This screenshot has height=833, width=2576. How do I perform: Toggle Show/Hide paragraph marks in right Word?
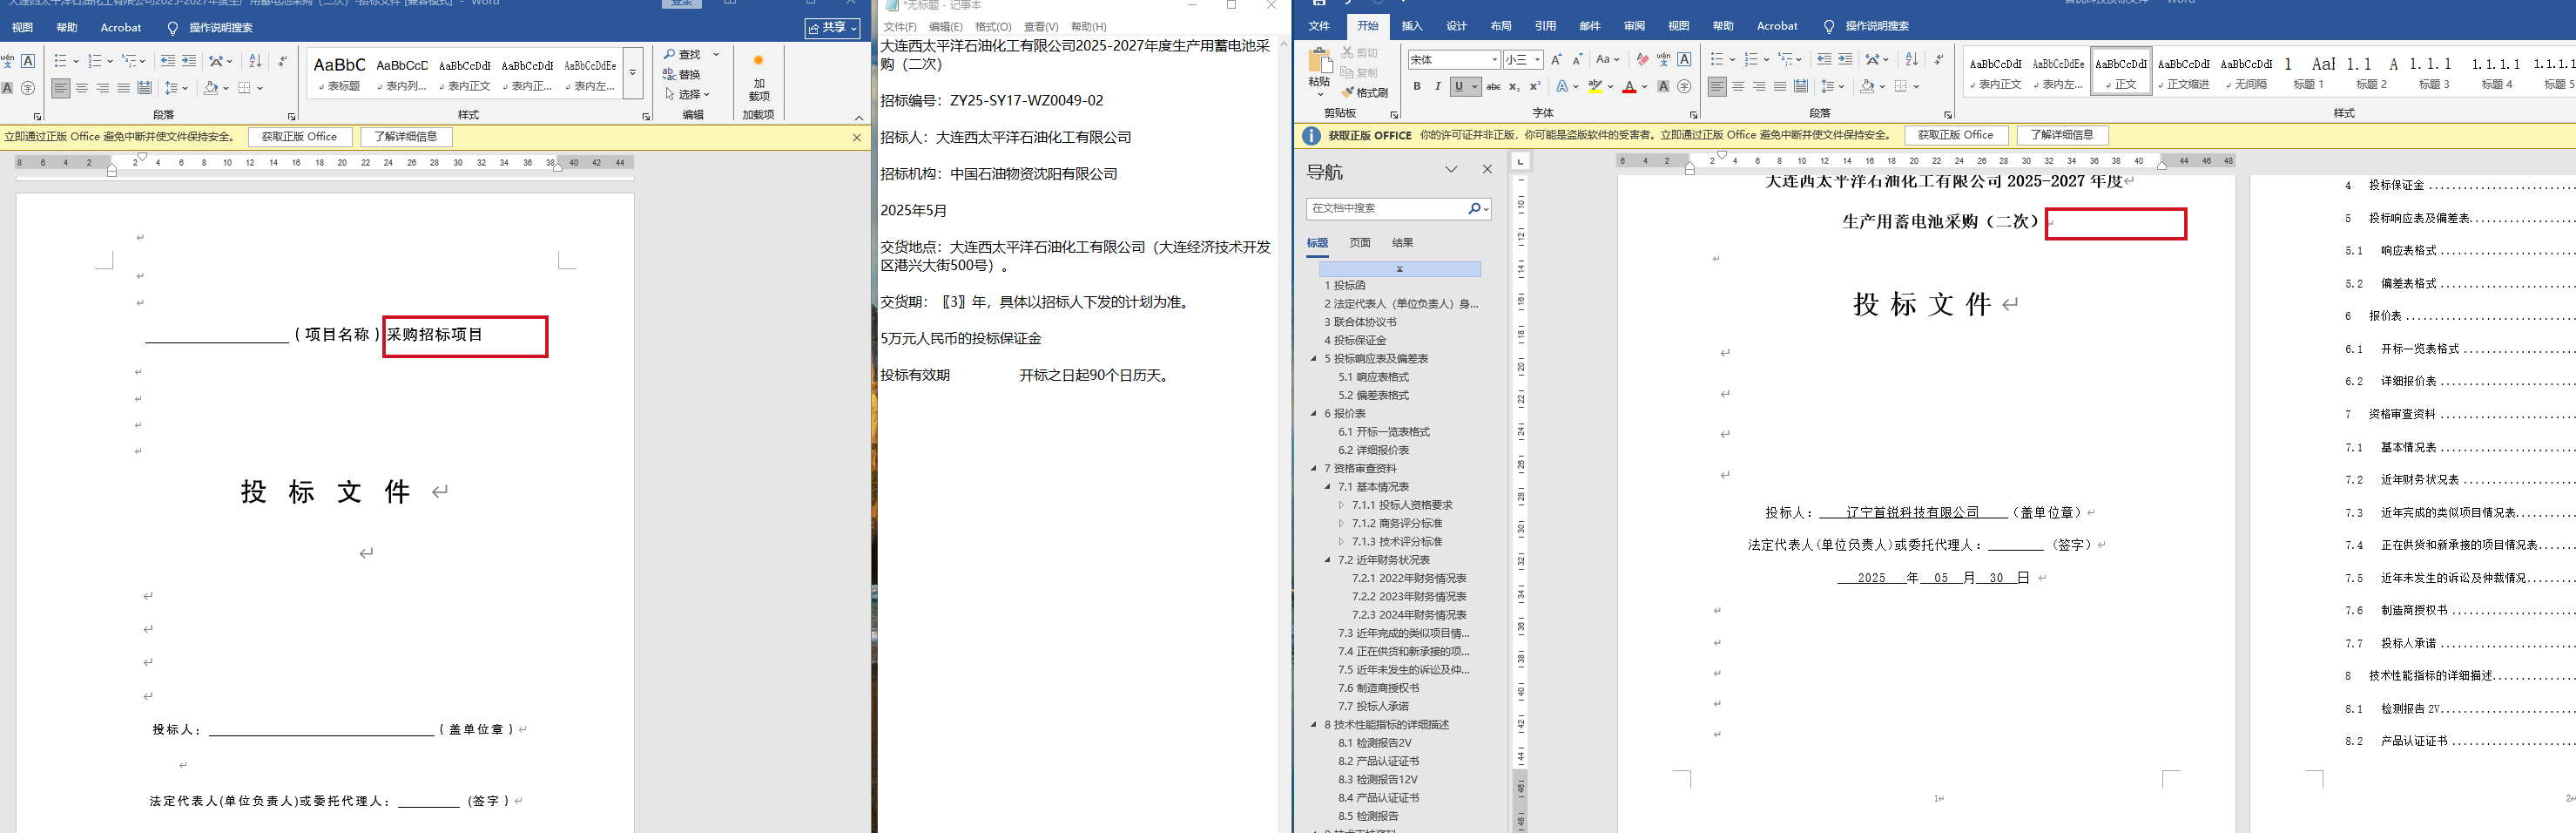[1939, 60]
